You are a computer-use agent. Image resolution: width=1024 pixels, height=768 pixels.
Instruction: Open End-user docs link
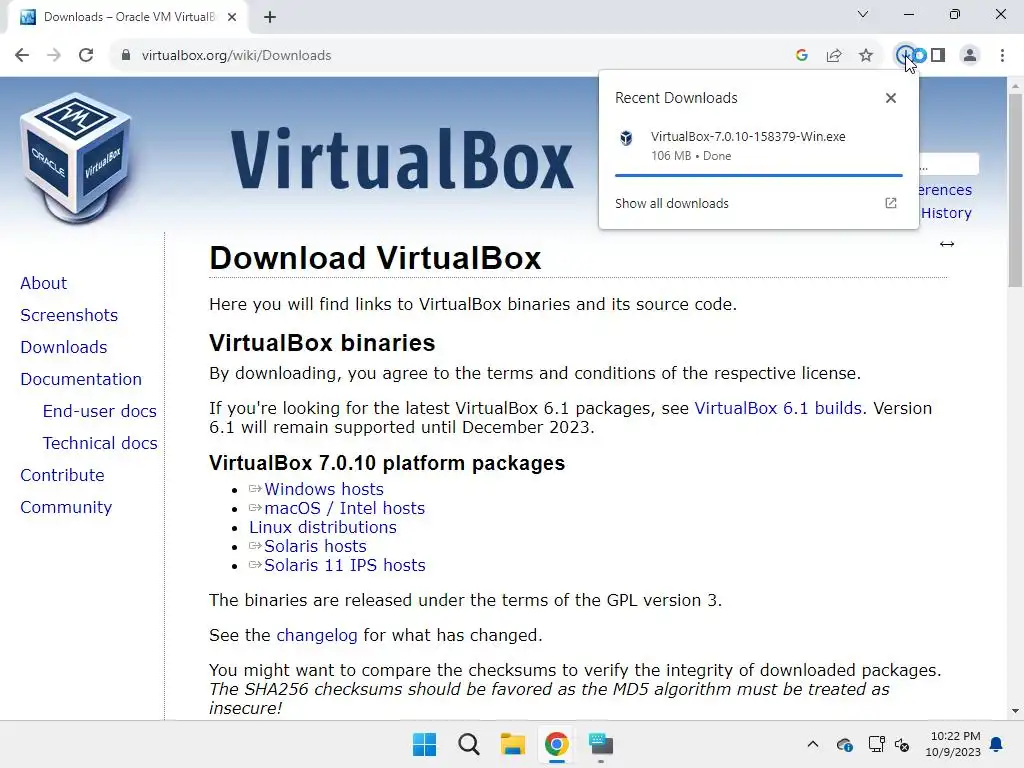point(99,411)
